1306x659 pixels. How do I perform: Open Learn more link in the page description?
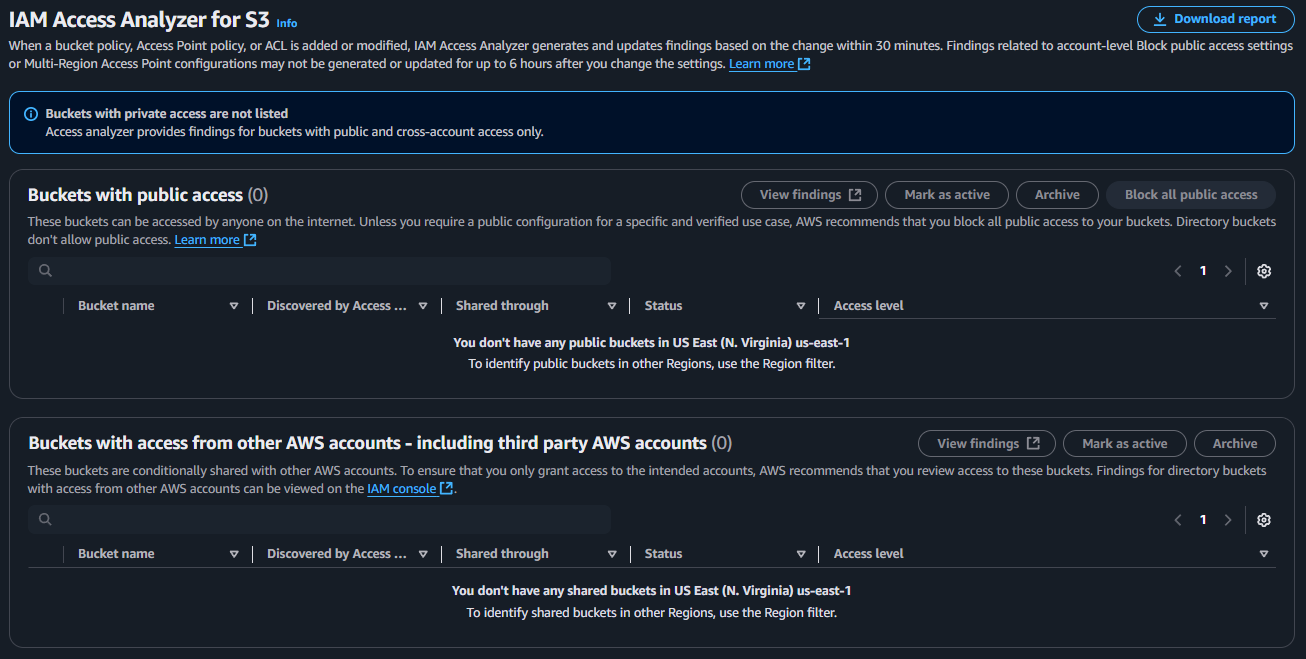coord(769,64)
